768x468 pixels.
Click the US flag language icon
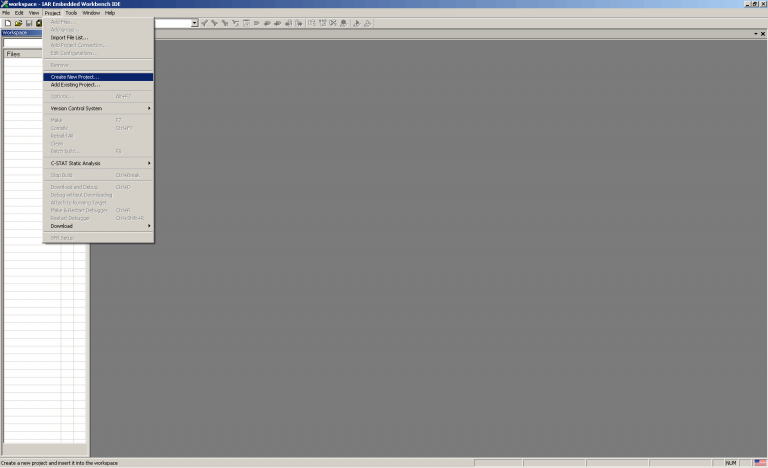click(x=759, y=463)
